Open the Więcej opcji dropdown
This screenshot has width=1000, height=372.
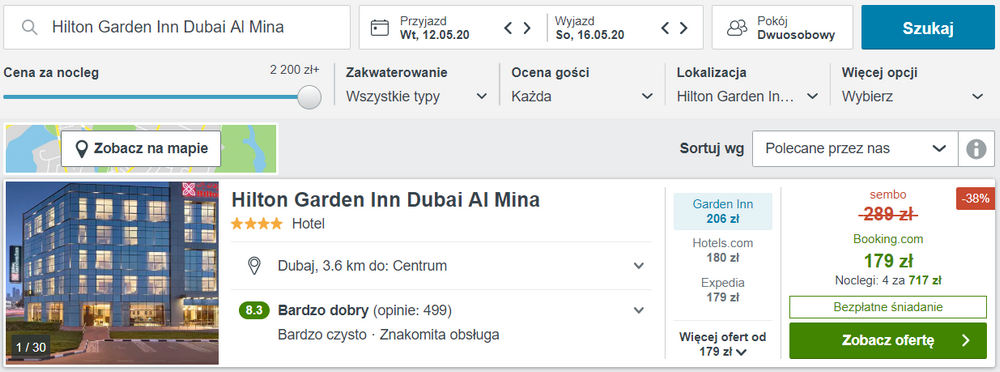click(913, 97)
